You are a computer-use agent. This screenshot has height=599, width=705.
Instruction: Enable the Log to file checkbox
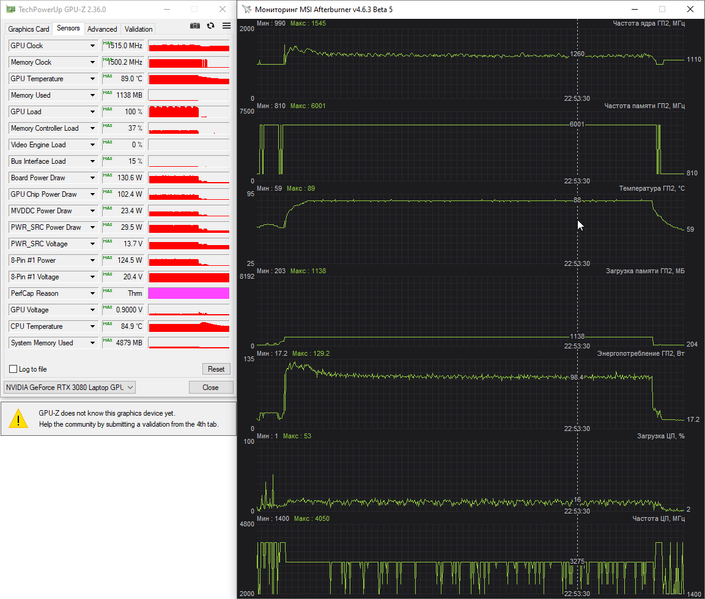[x=13, y=369]
